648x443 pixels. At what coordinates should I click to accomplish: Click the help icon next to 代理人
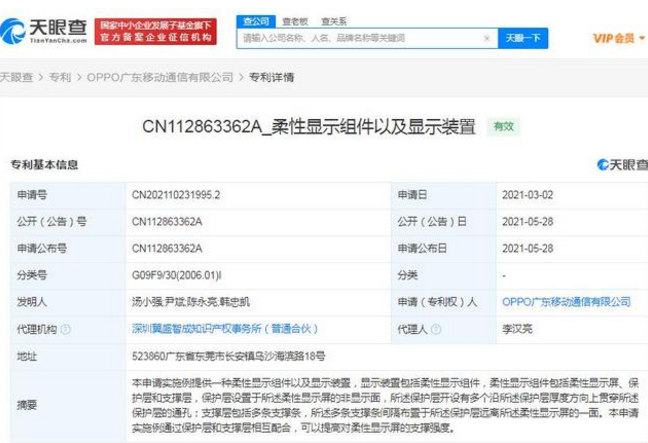pos(436,329)
